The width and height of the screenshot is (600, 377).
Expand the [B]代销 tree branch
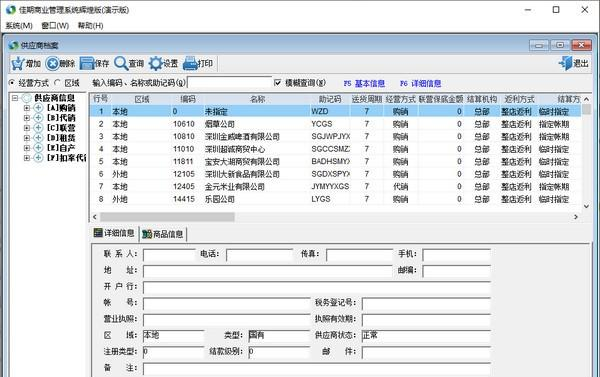click(26, 118)
